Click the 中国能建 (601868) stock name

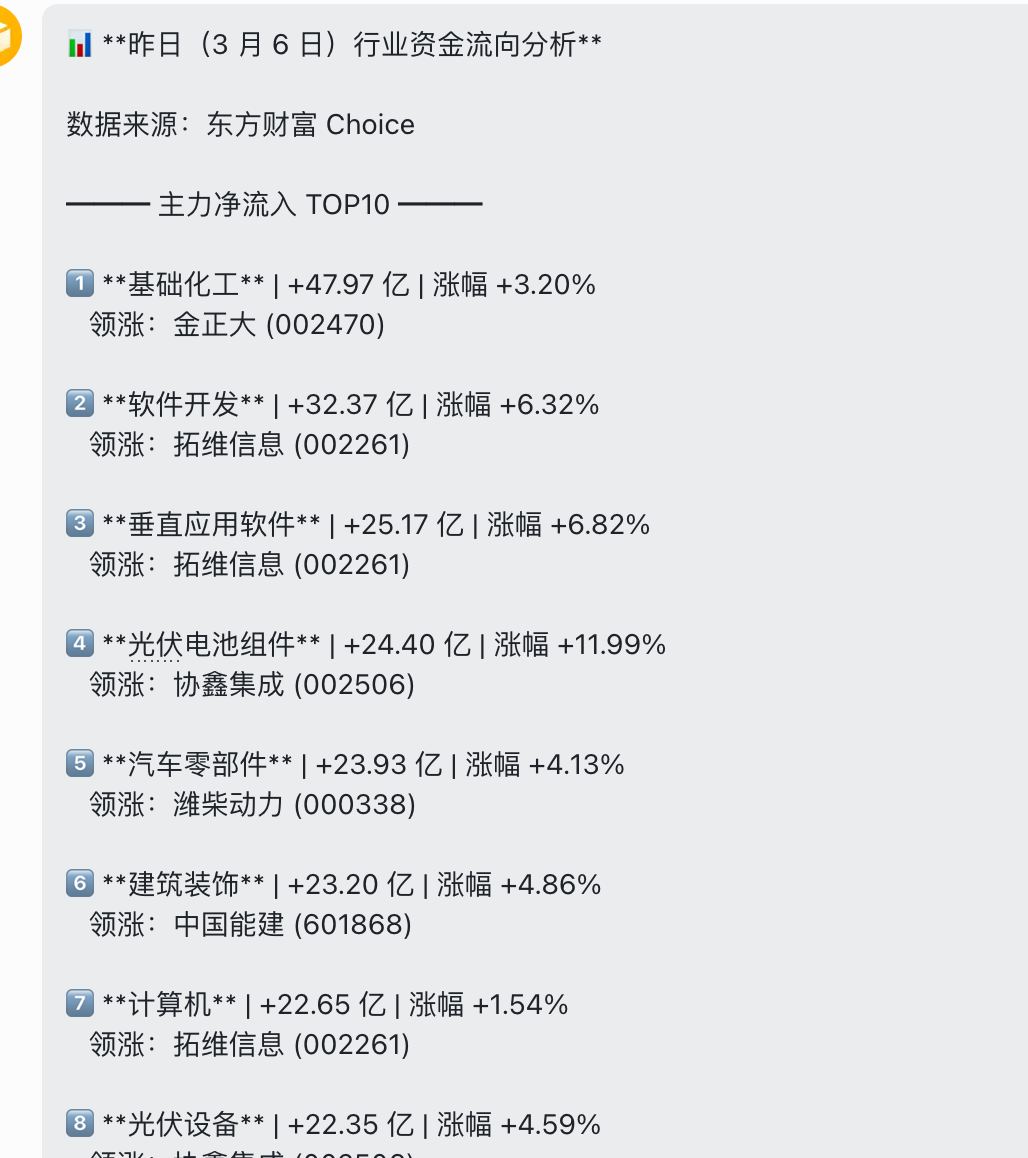coord(292,925)
